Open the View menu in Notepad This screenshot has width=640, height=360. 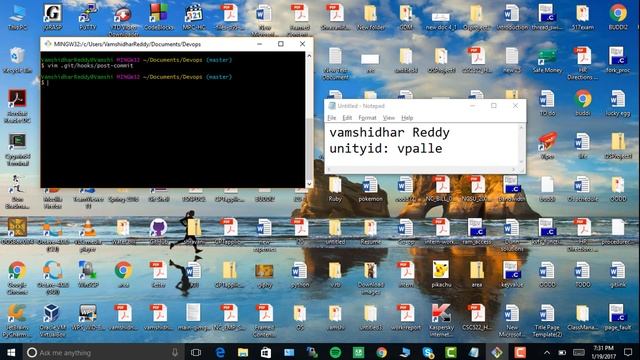tap(389, 118)
